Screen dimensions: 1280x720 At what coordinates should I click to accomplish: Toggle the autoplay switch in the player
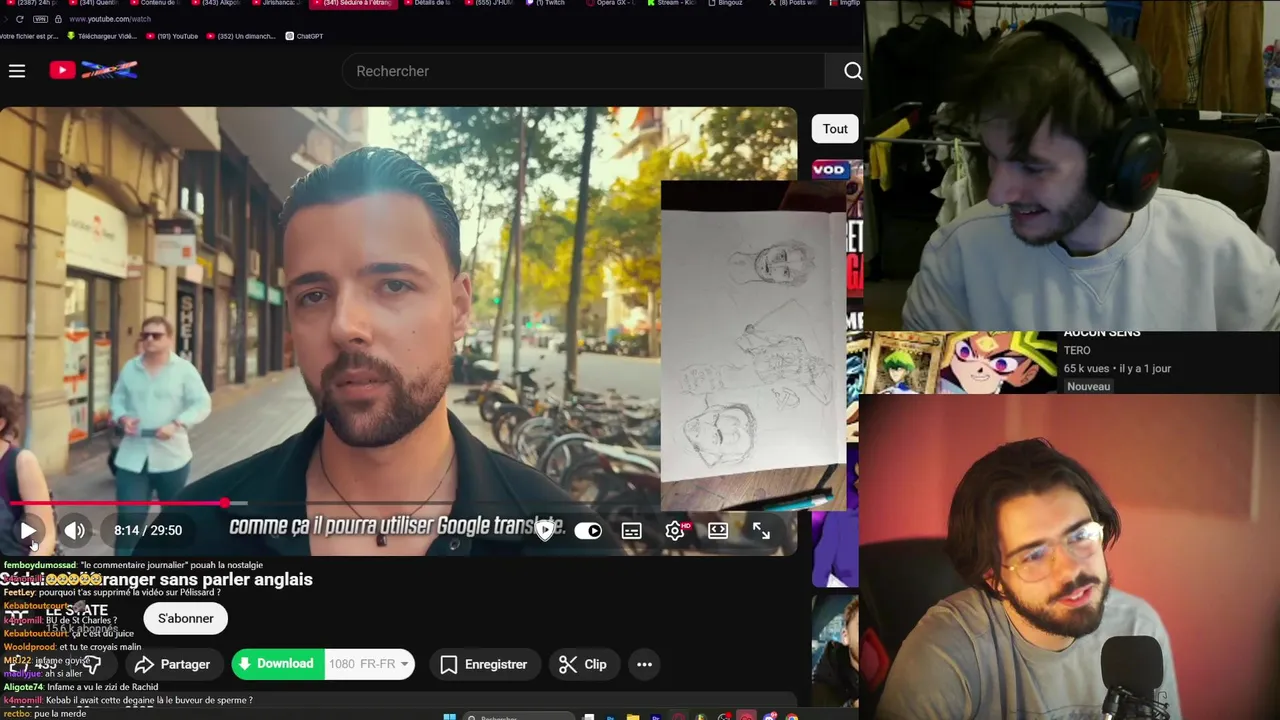[588, 531]
